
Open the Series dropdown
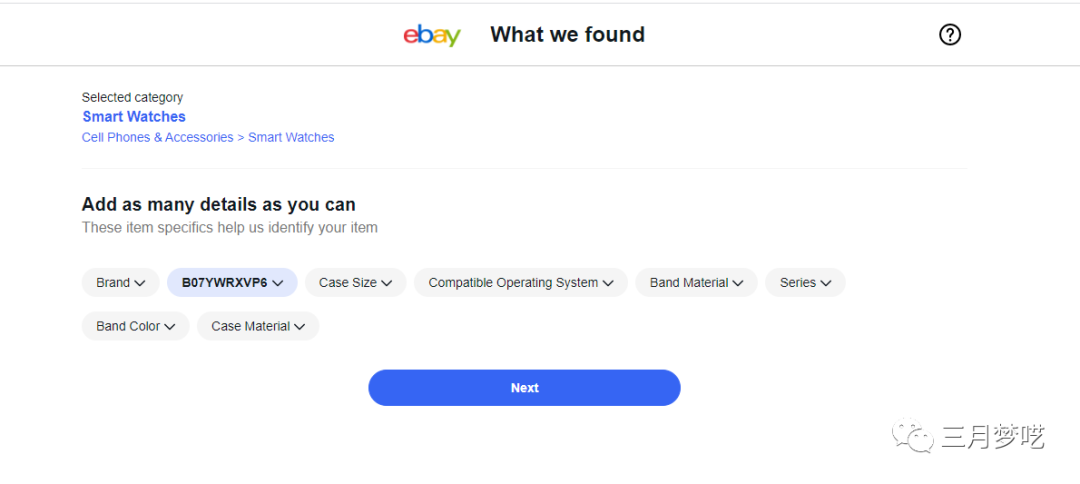point(805,283)
